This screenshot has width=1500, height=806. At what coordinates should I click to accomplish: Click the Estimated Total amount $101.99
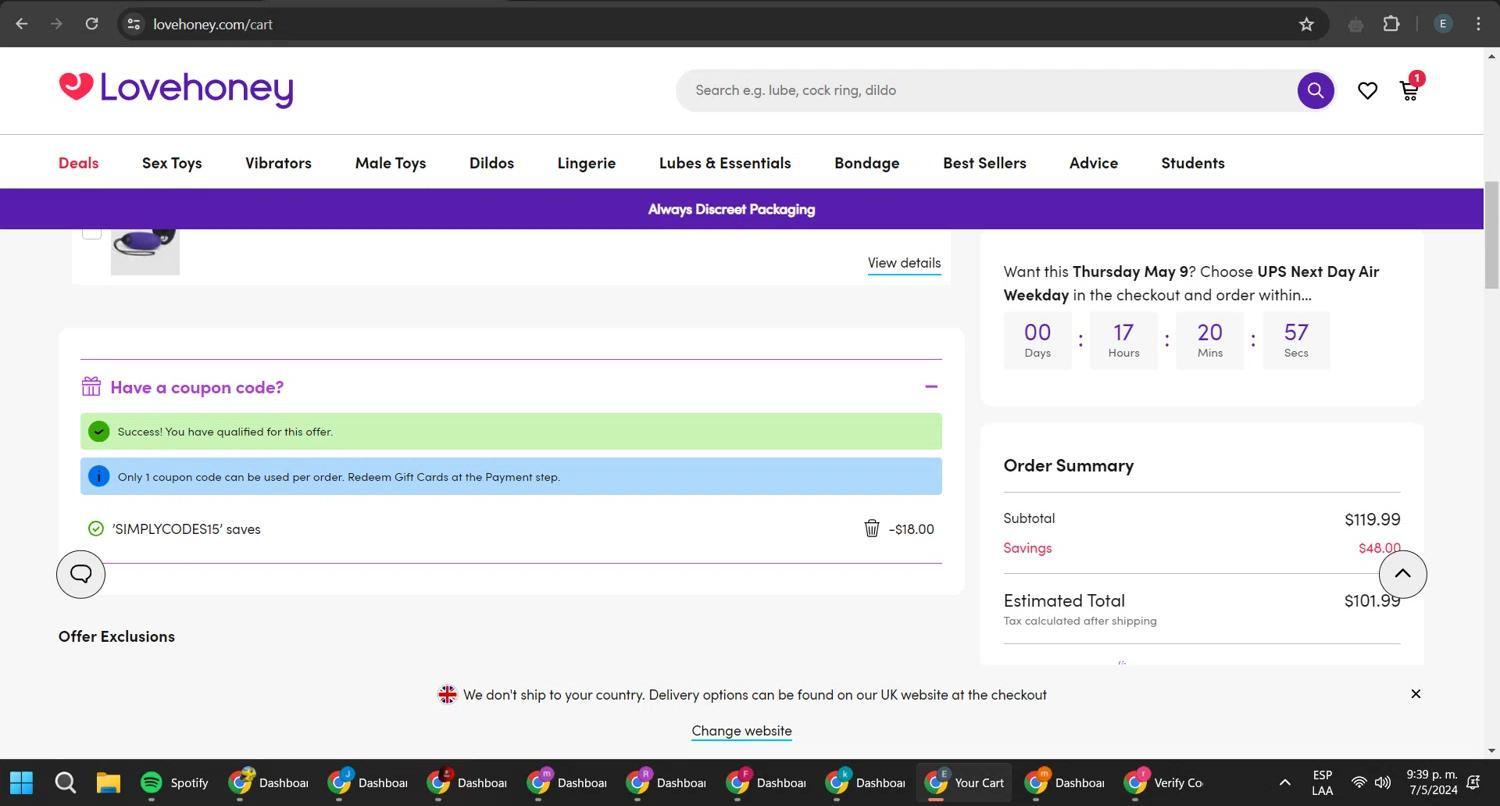pos(1372,600)
